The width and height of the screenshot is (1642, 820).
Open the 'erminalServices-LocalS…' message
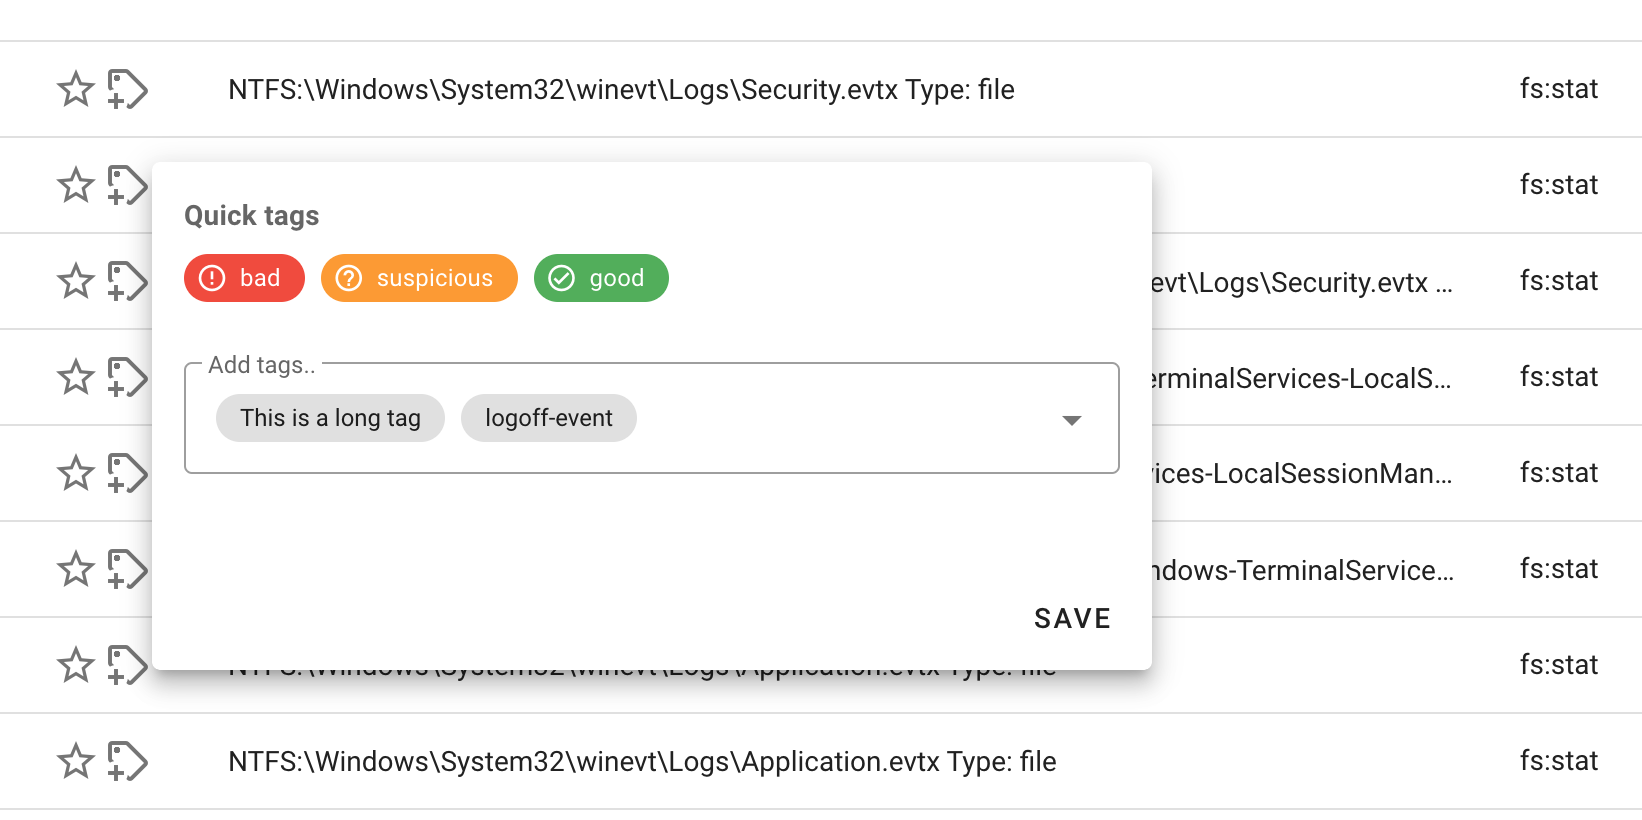[1302, 378]
